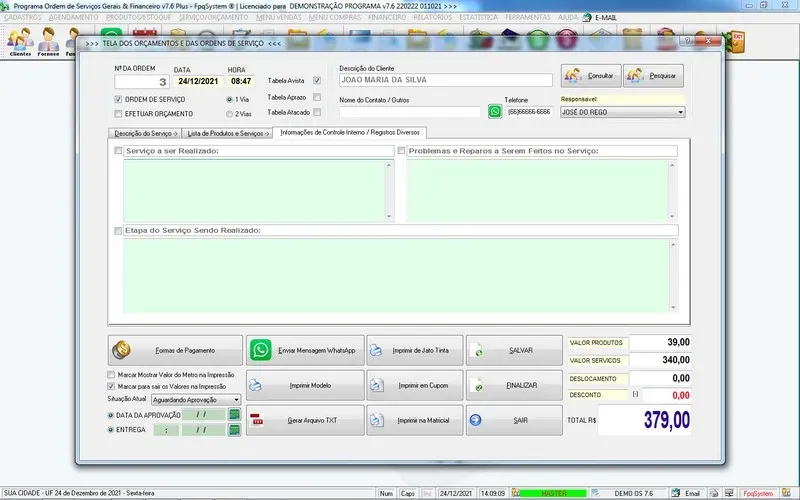Switch to Lista de Produtos e Serviços tab
Screen dimensions: 800x500
[x=228, y=133]
